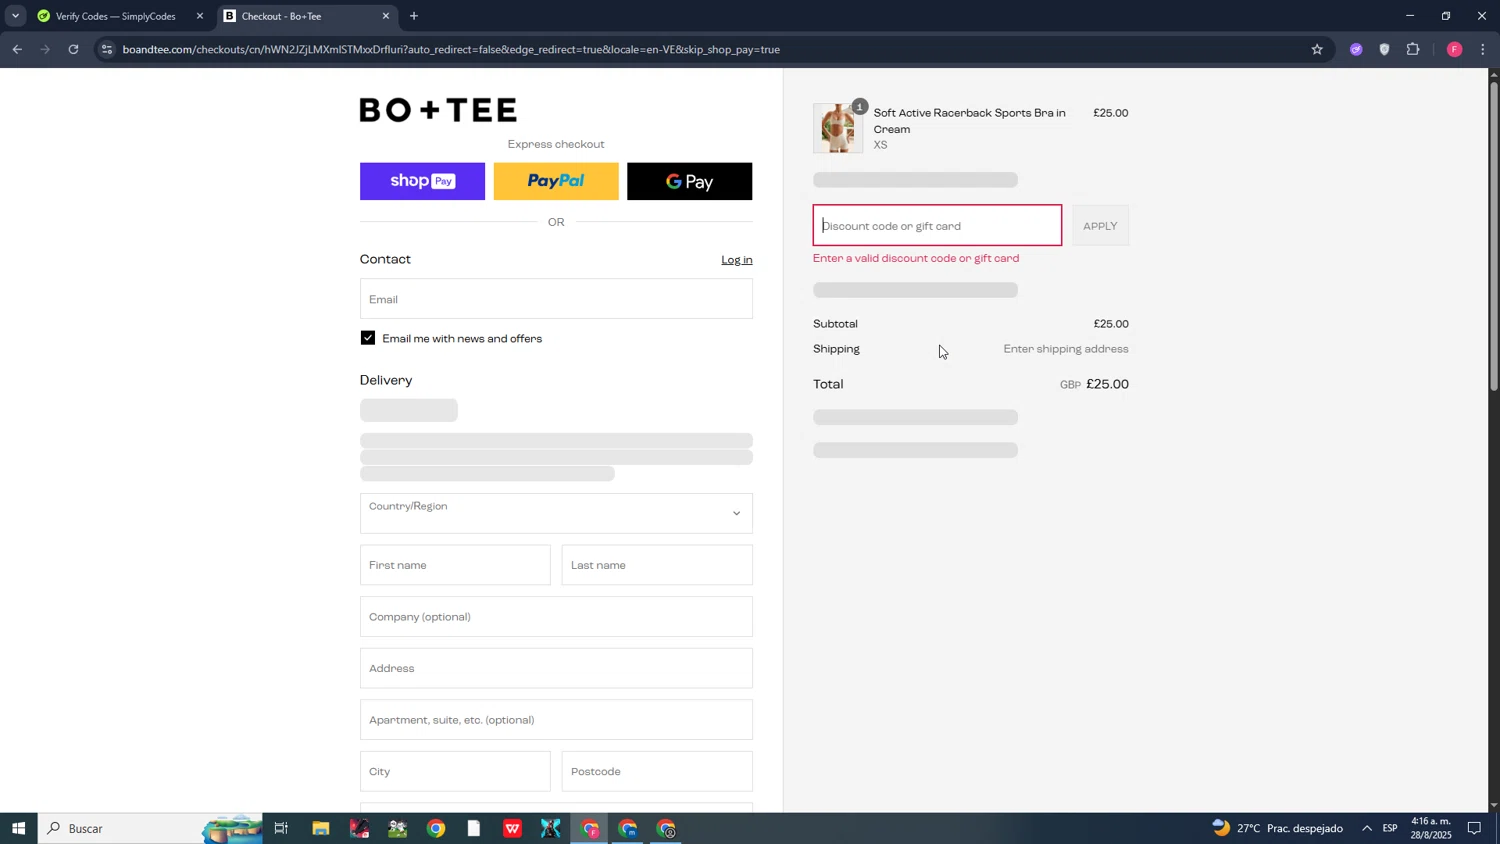Focus the Last name field
1500x844 pixels.
click(x=657, y=565)
